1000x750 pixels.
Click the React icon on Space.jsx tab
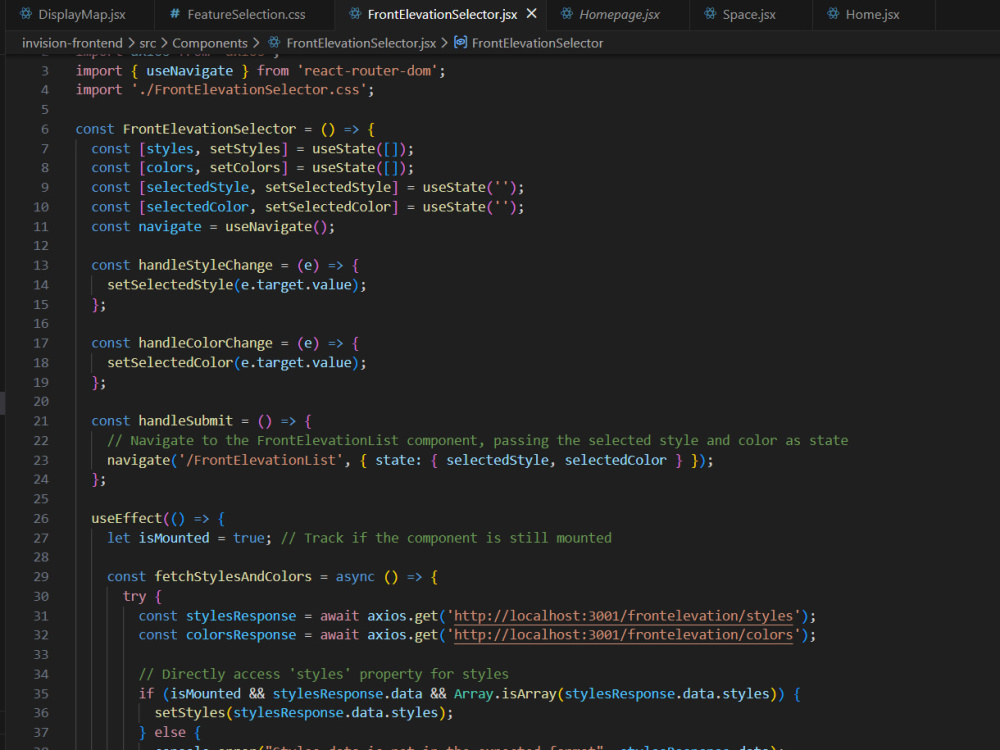click(x=710, y=13)
